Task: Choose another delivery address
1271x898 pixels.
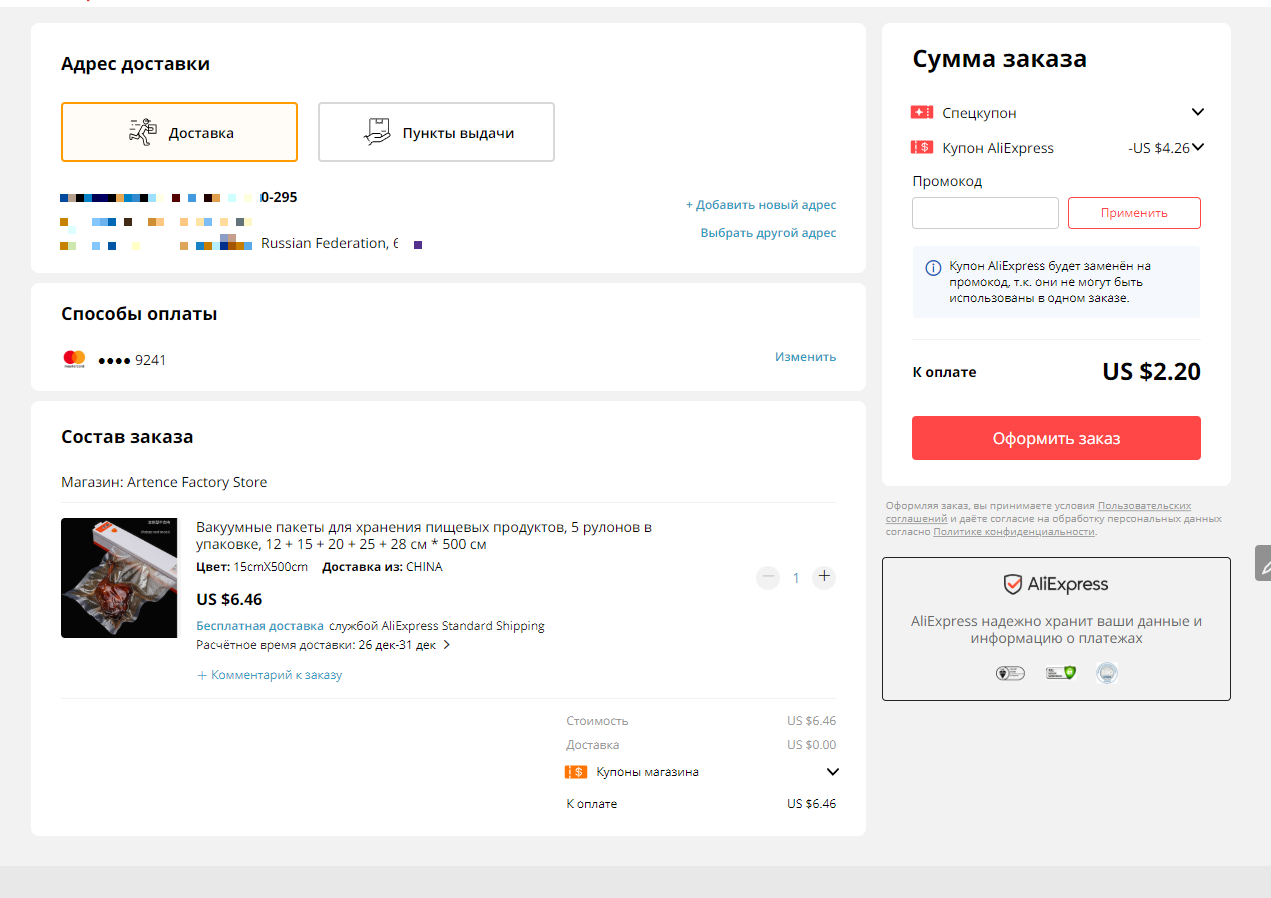Action: click(768, 233)
